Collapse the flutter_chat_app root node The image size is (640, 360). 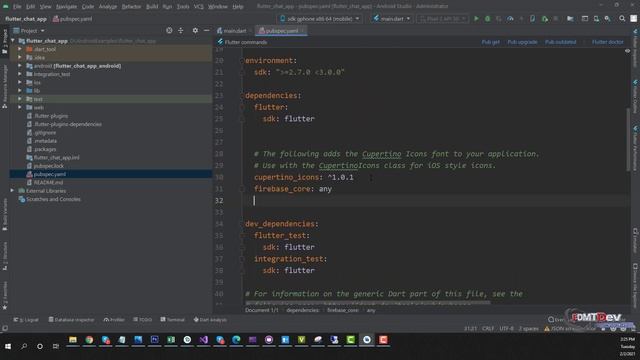13,41
